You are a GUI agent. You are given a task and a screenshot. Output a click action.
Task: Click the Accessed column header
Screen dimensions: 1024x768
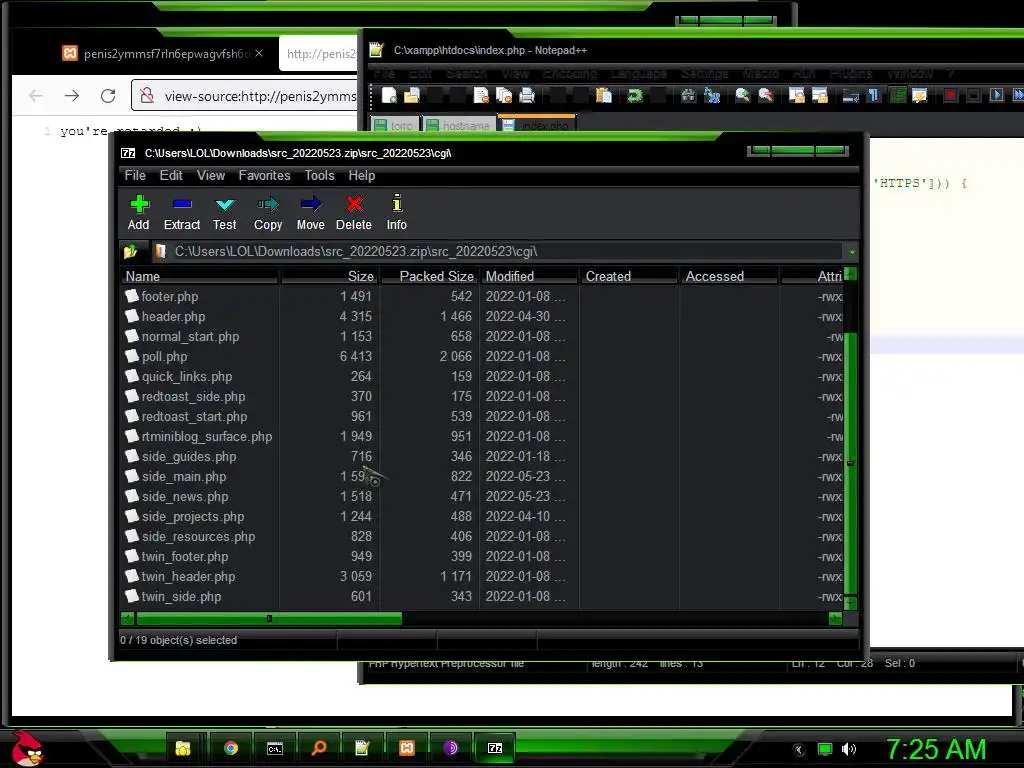[x=729, y=276]
